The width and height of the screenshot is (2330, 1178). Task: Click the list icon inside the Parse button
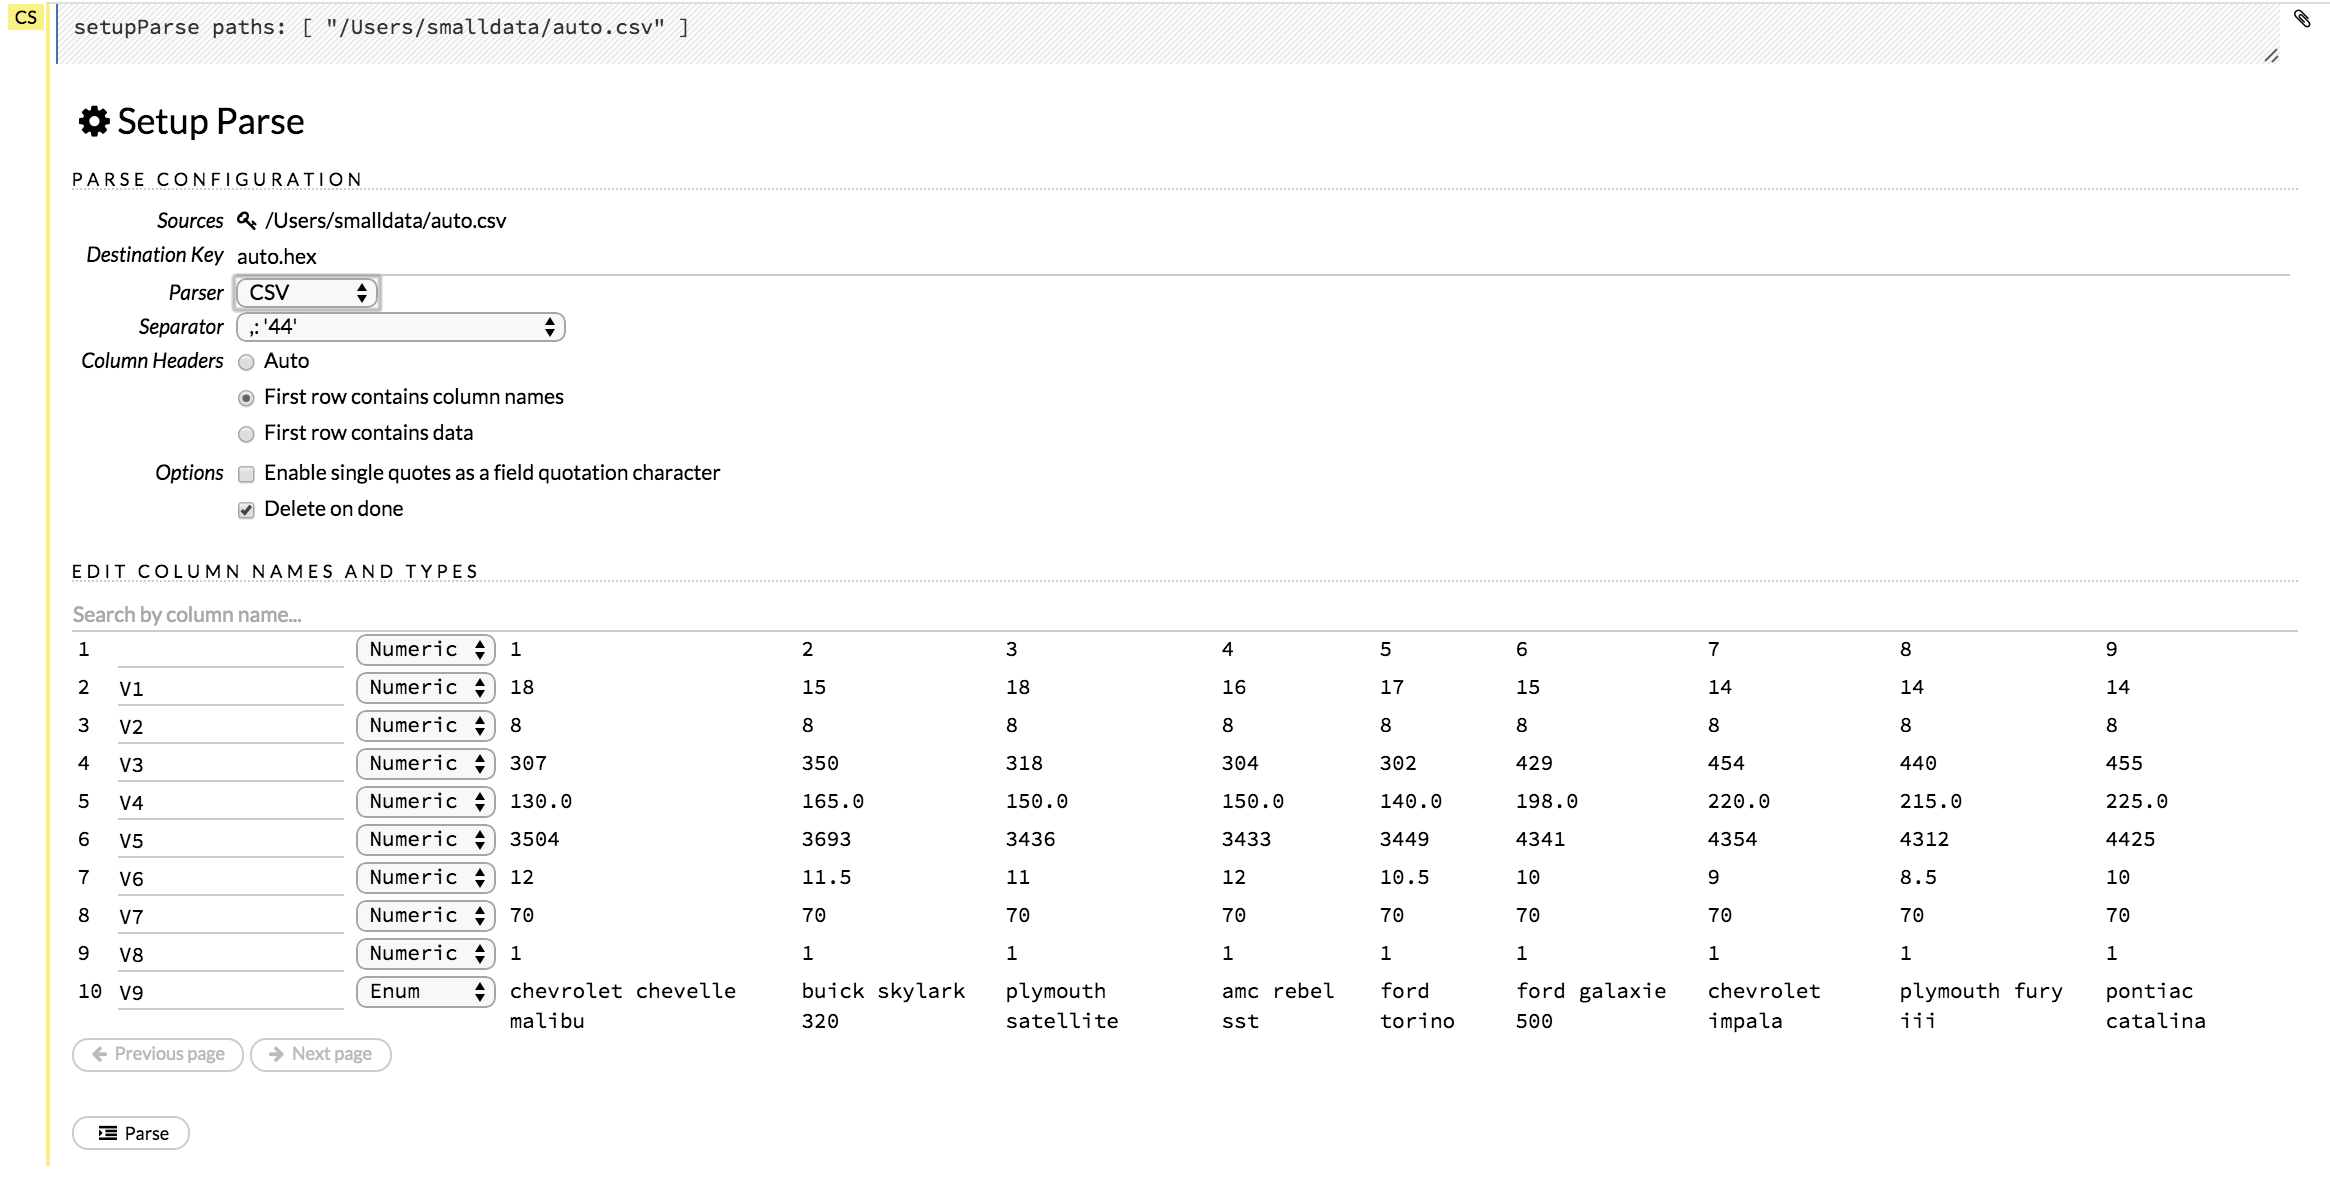click(107, 1132)
